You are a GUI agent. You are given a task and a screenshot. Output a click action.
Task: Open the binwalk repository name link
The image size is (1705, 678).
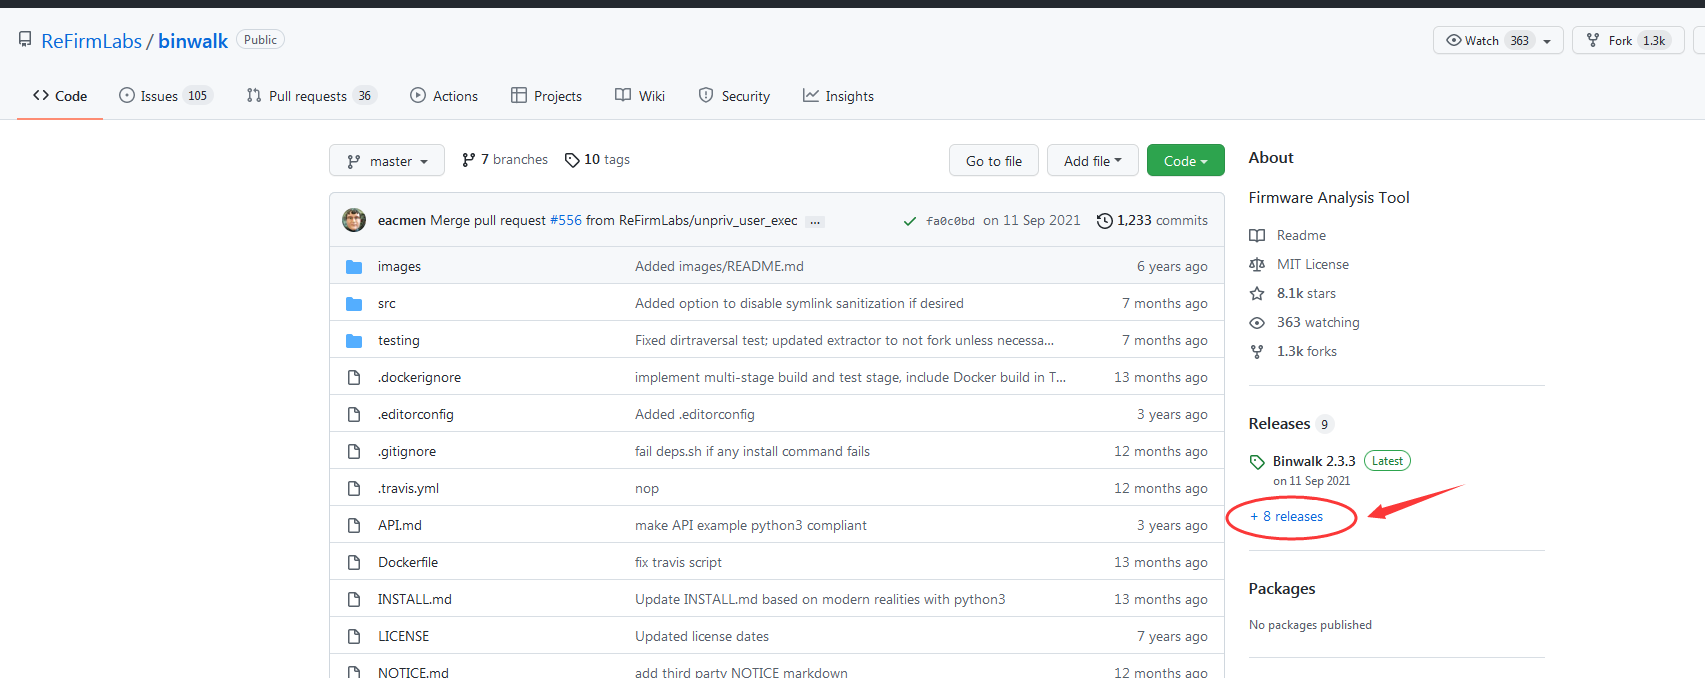click(x=193, y=41)
